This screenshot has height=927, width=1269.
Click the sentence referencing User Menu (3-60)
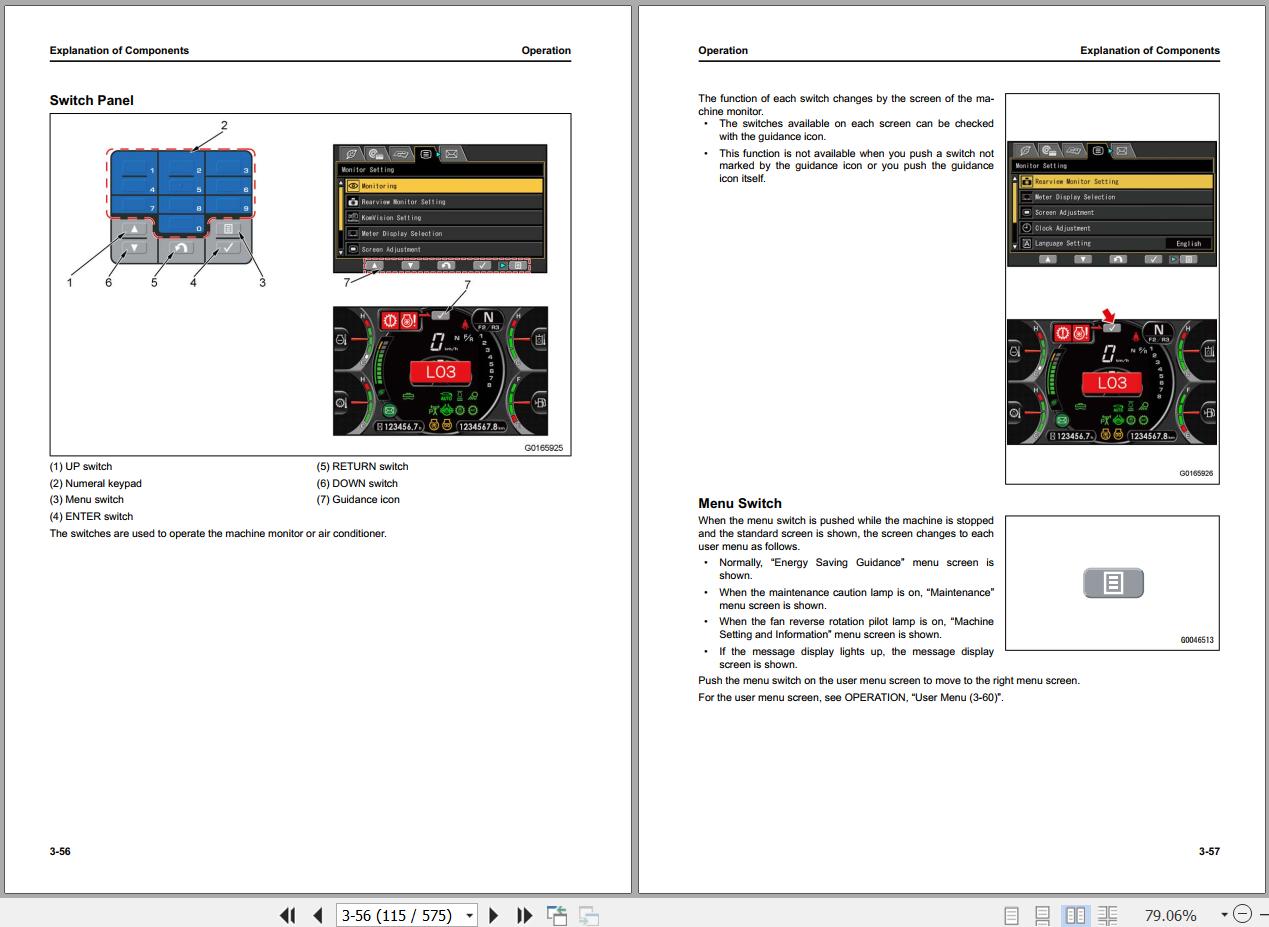coord(851,697)
